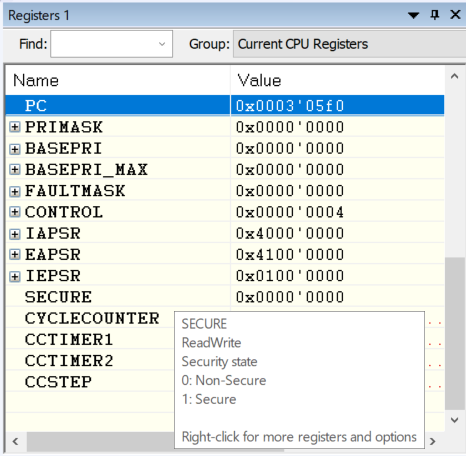Close the Registers 1 panel
This screenshot has height=456, width=466.
click(x=455, y=15)
